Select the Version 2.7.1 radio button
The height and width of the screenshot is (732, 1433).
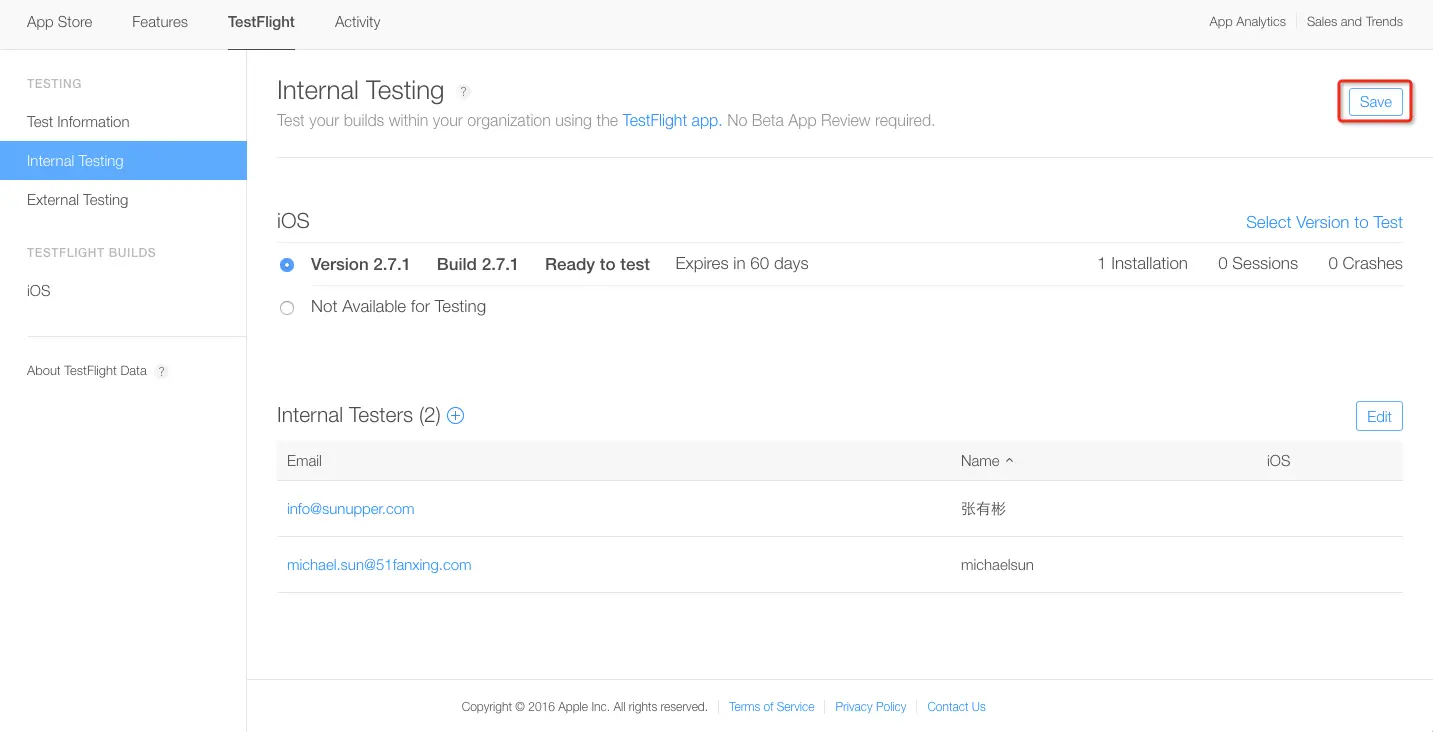287,265
